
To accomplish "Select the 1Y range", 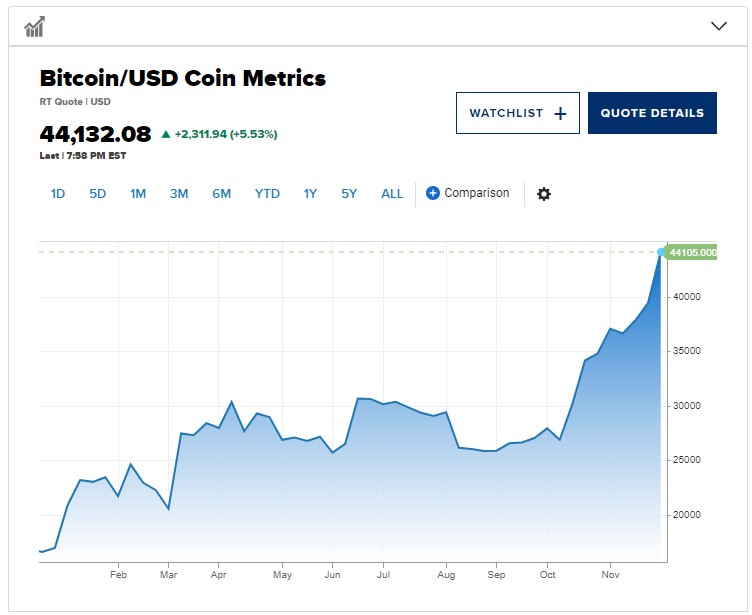I will (310, 194).
